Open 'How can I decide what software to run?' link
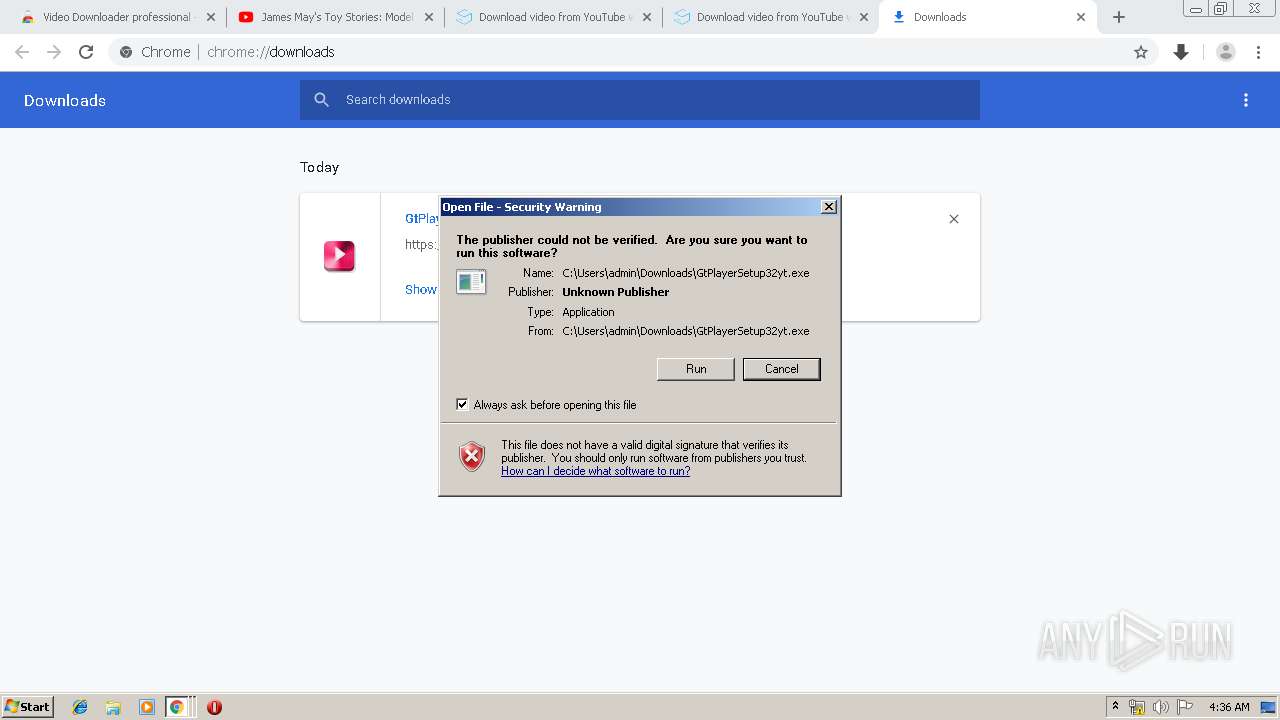The height and width of the screenshot is (720, 1280). (595, 471)
